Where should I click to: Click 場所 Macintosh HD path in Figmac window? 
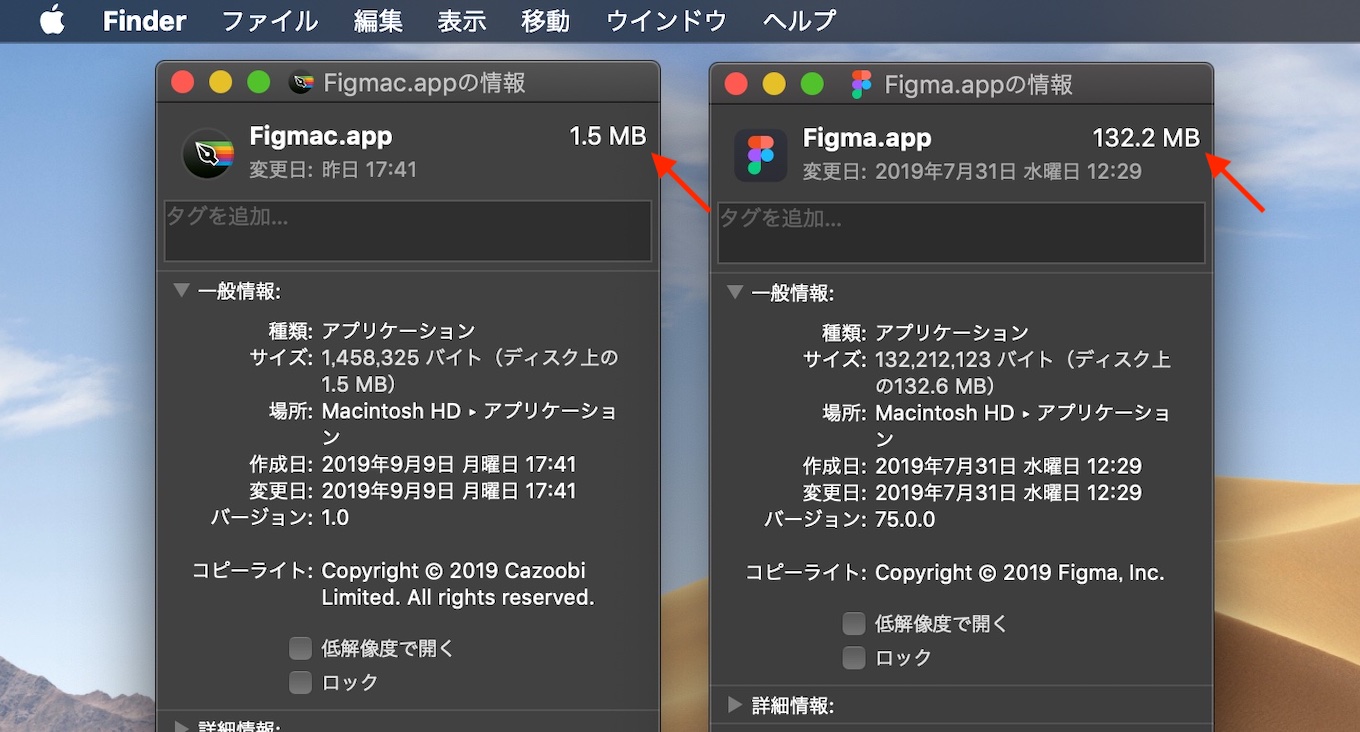(x=469, y=424)
